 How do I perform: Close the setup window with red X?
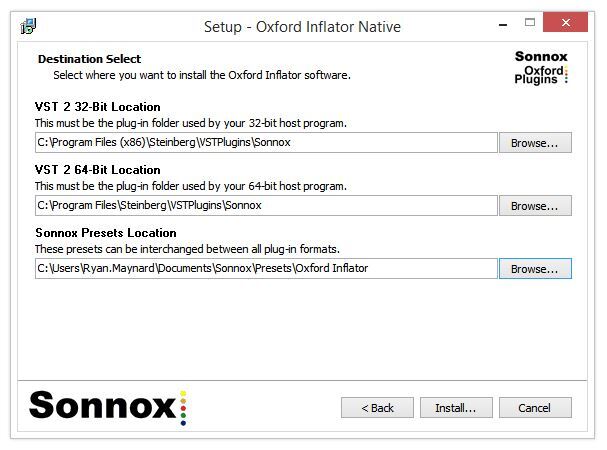click(x=566, y=22)
